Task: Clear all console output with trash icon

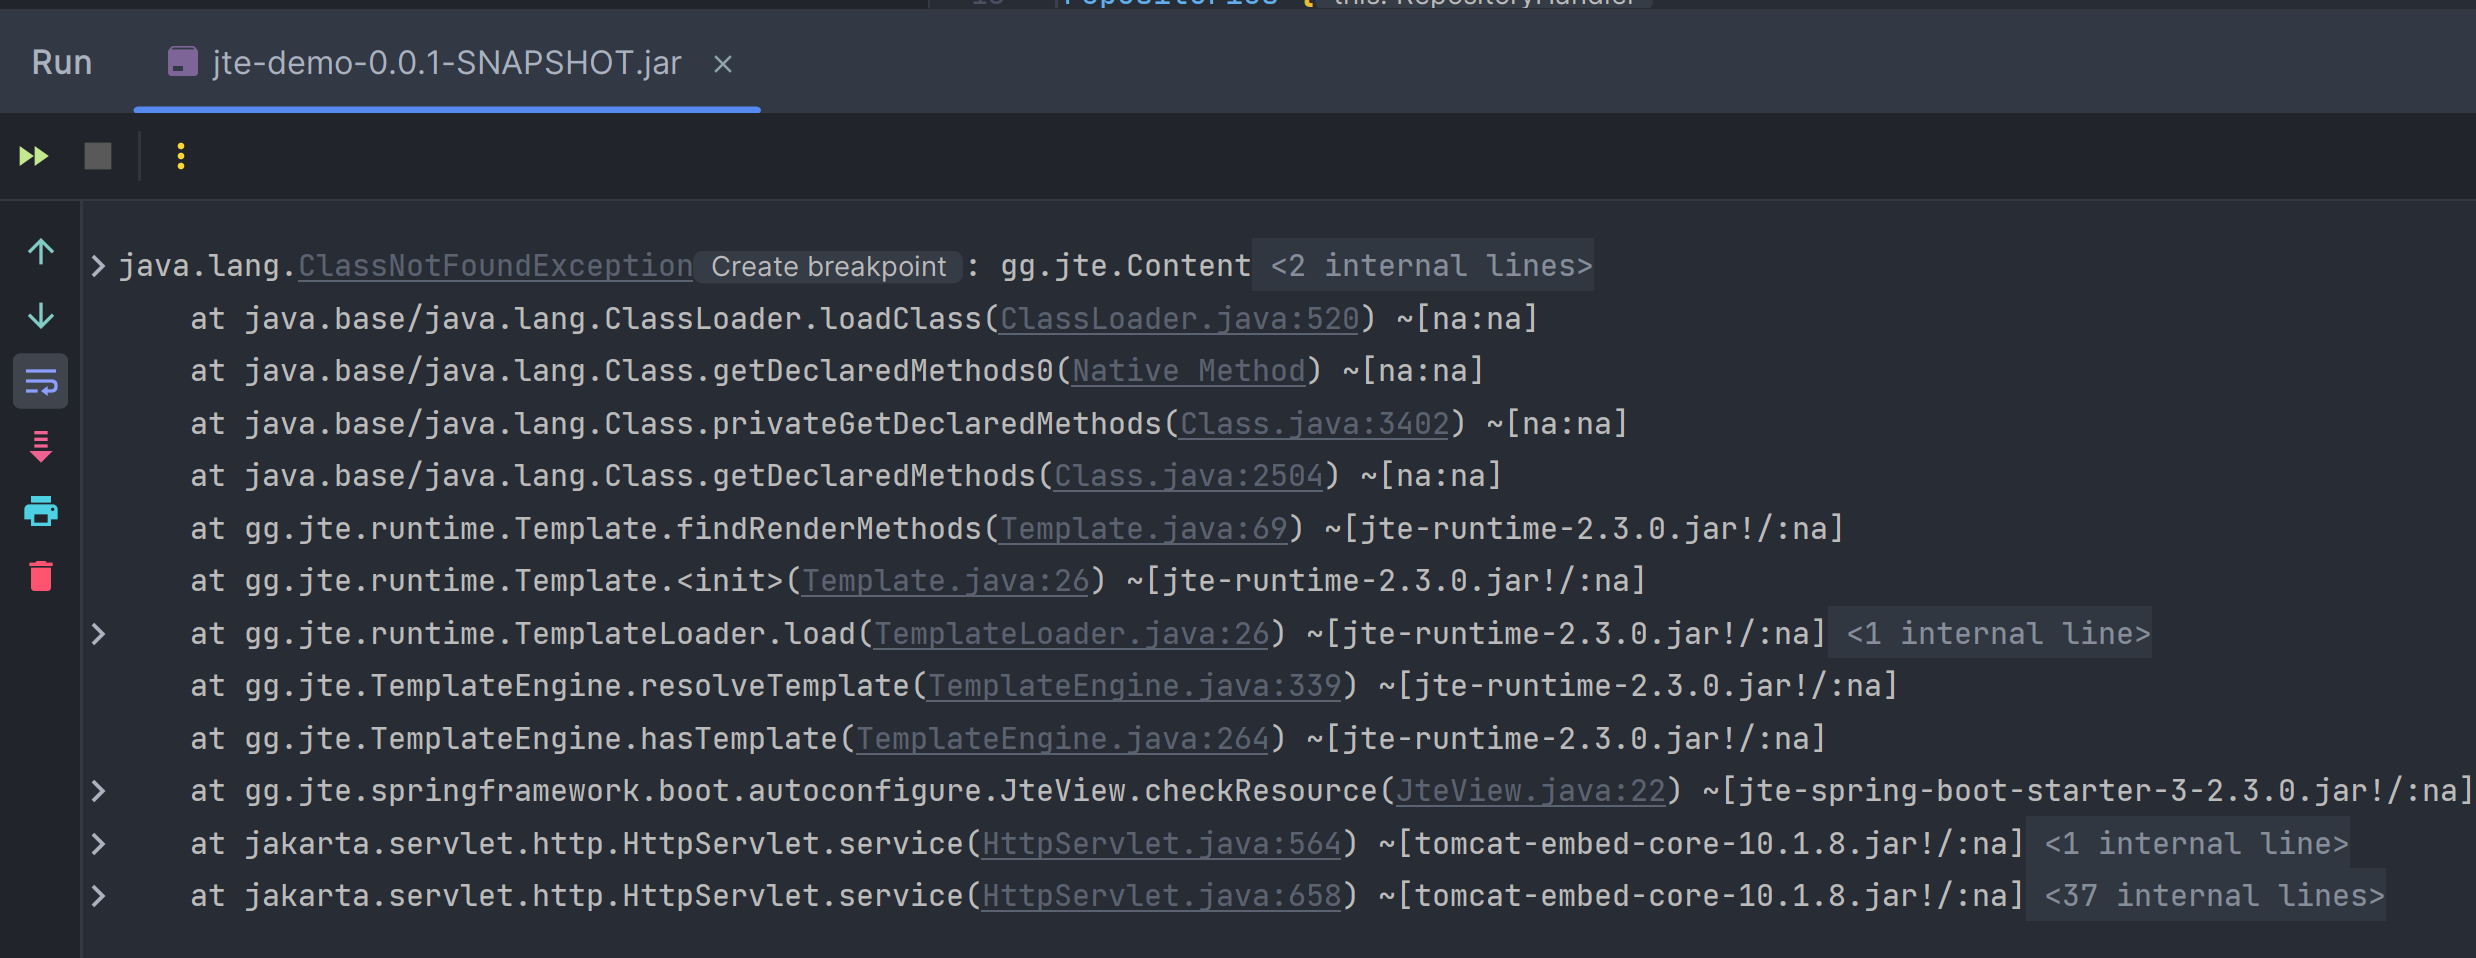Action: pyautogui.click(x=40, y=576)
